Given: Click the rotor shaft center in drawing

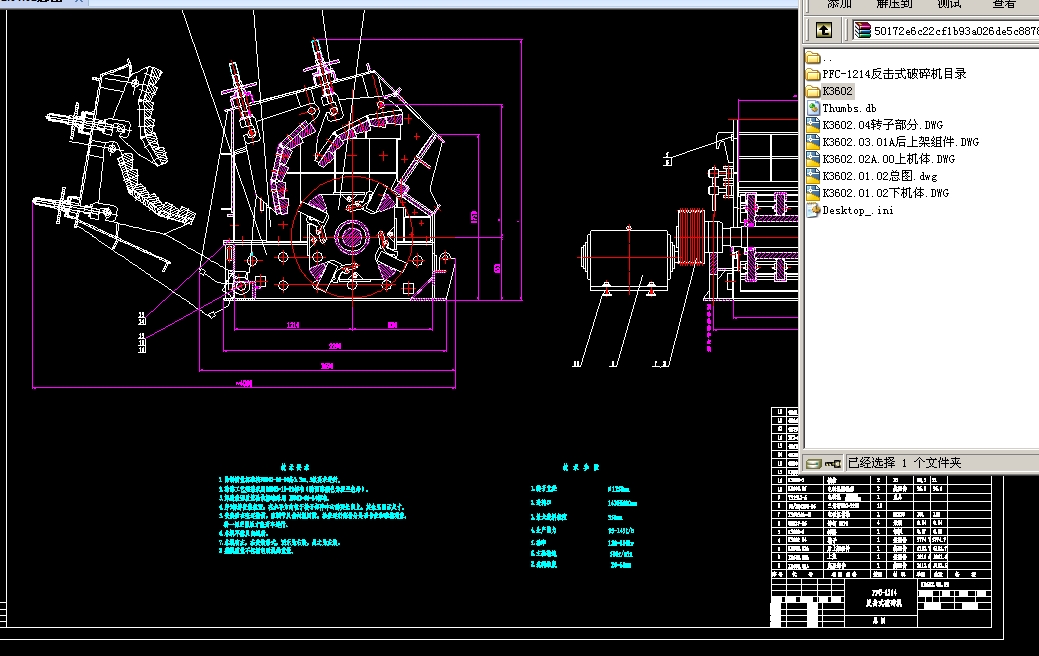Looking at the screenshot, I should tap(352, 236).
